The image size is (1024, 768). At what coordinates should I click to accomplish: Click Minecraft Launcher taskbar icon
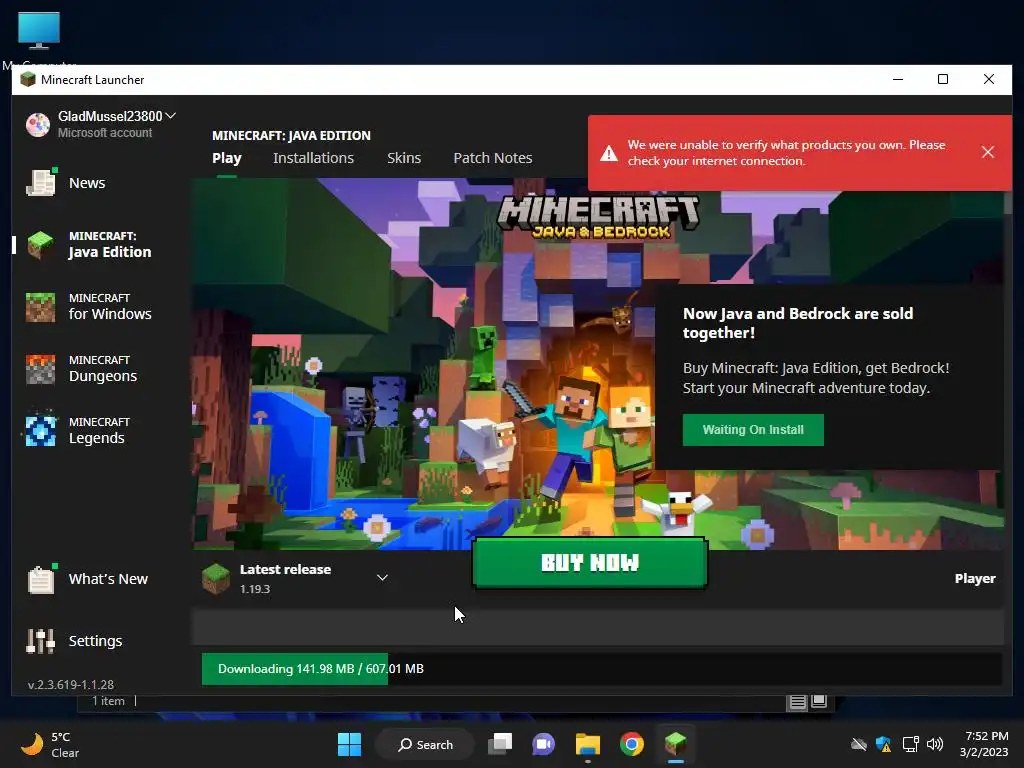click(675, 744)
